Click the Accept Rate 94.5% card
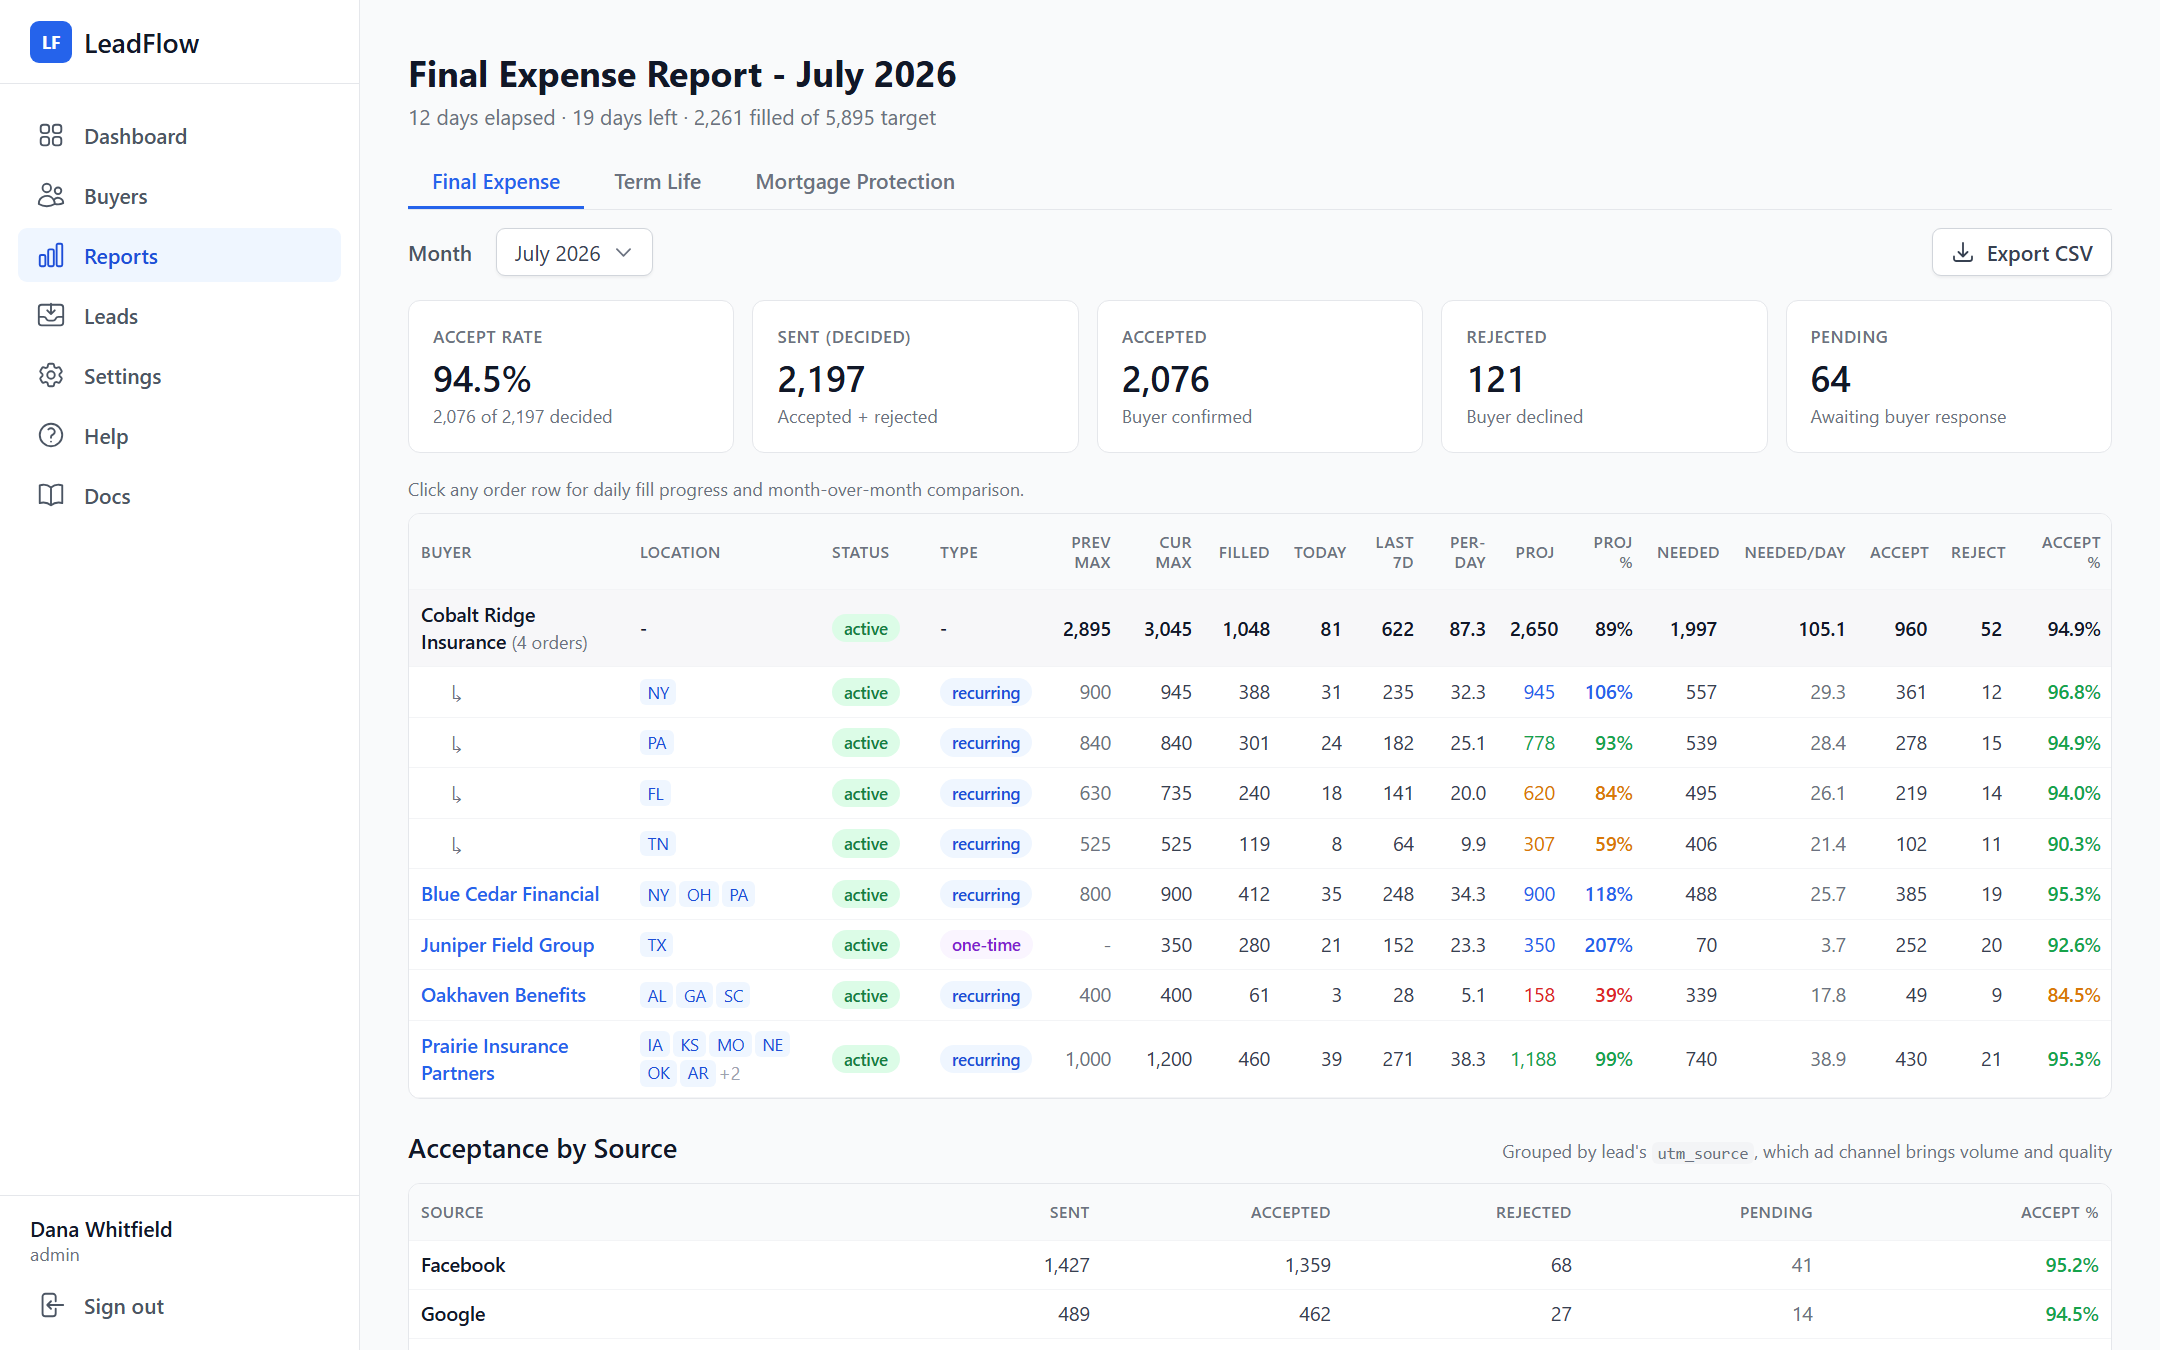The height and width of the screenshot is (1350, 2160). (x=571, y=377)
